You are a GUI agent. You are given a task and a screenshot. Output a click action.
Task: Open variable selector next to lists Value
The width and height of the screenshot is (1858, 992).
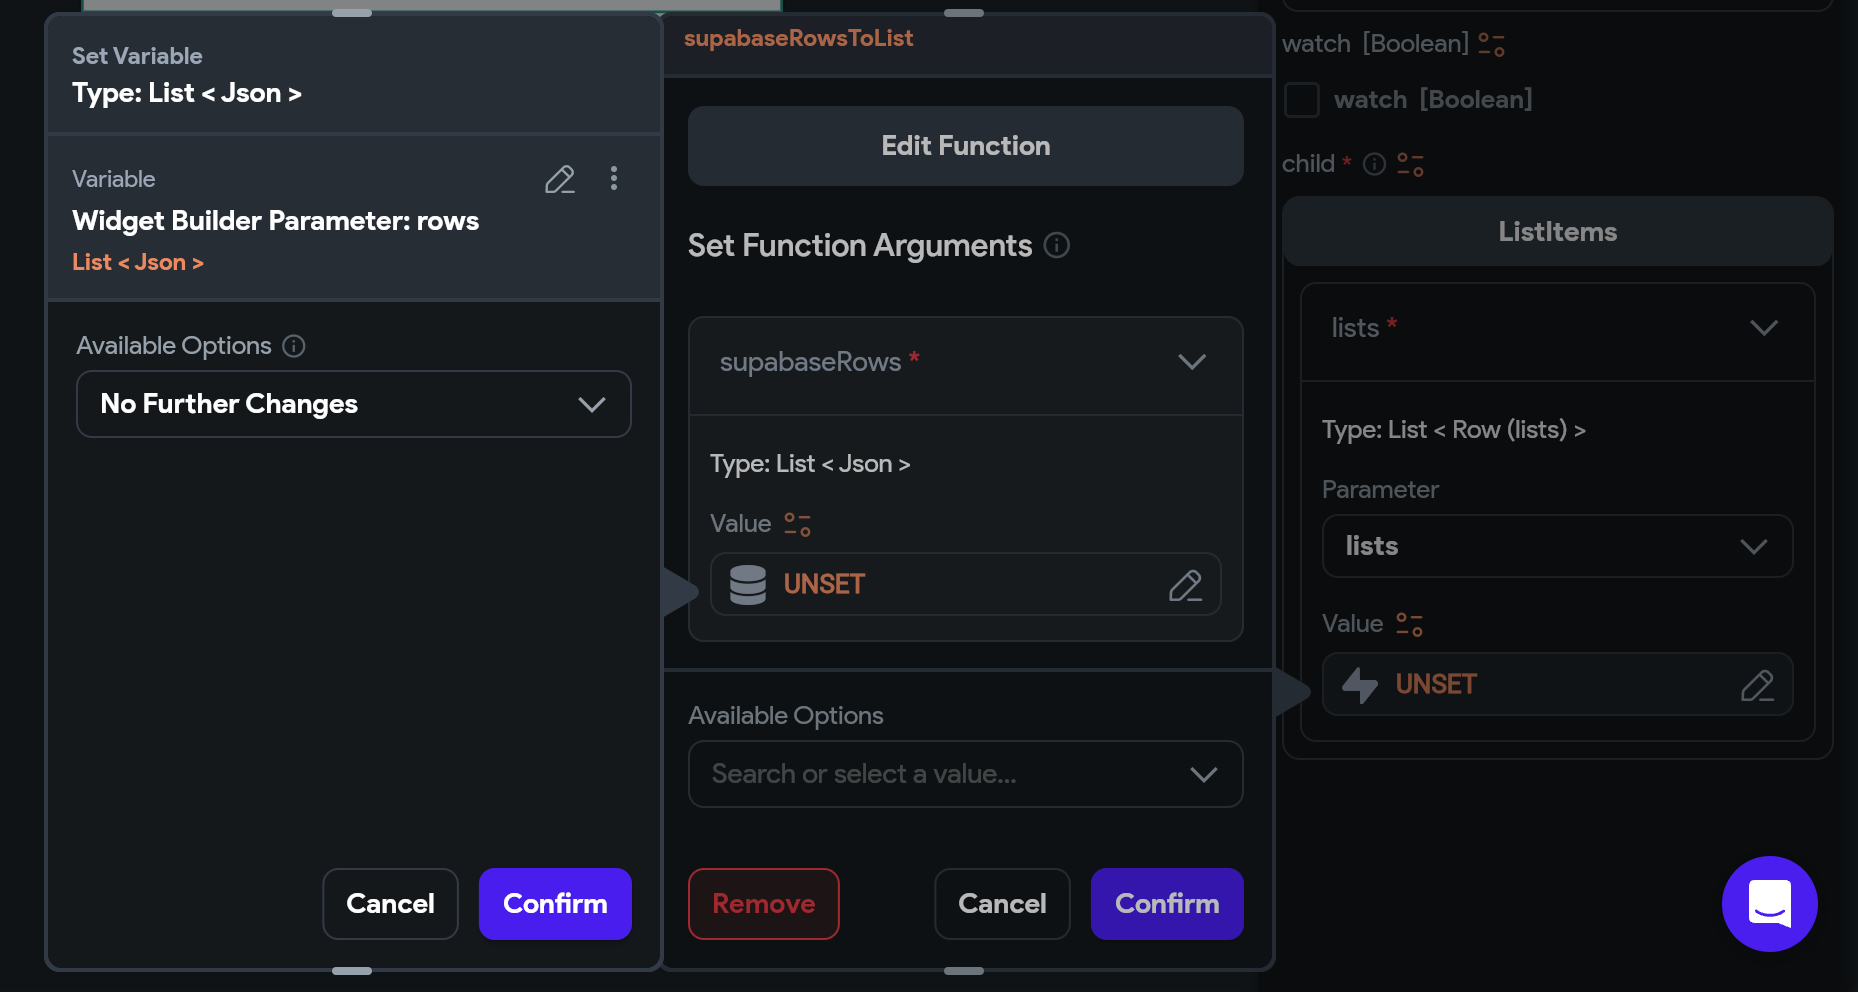1409,624
